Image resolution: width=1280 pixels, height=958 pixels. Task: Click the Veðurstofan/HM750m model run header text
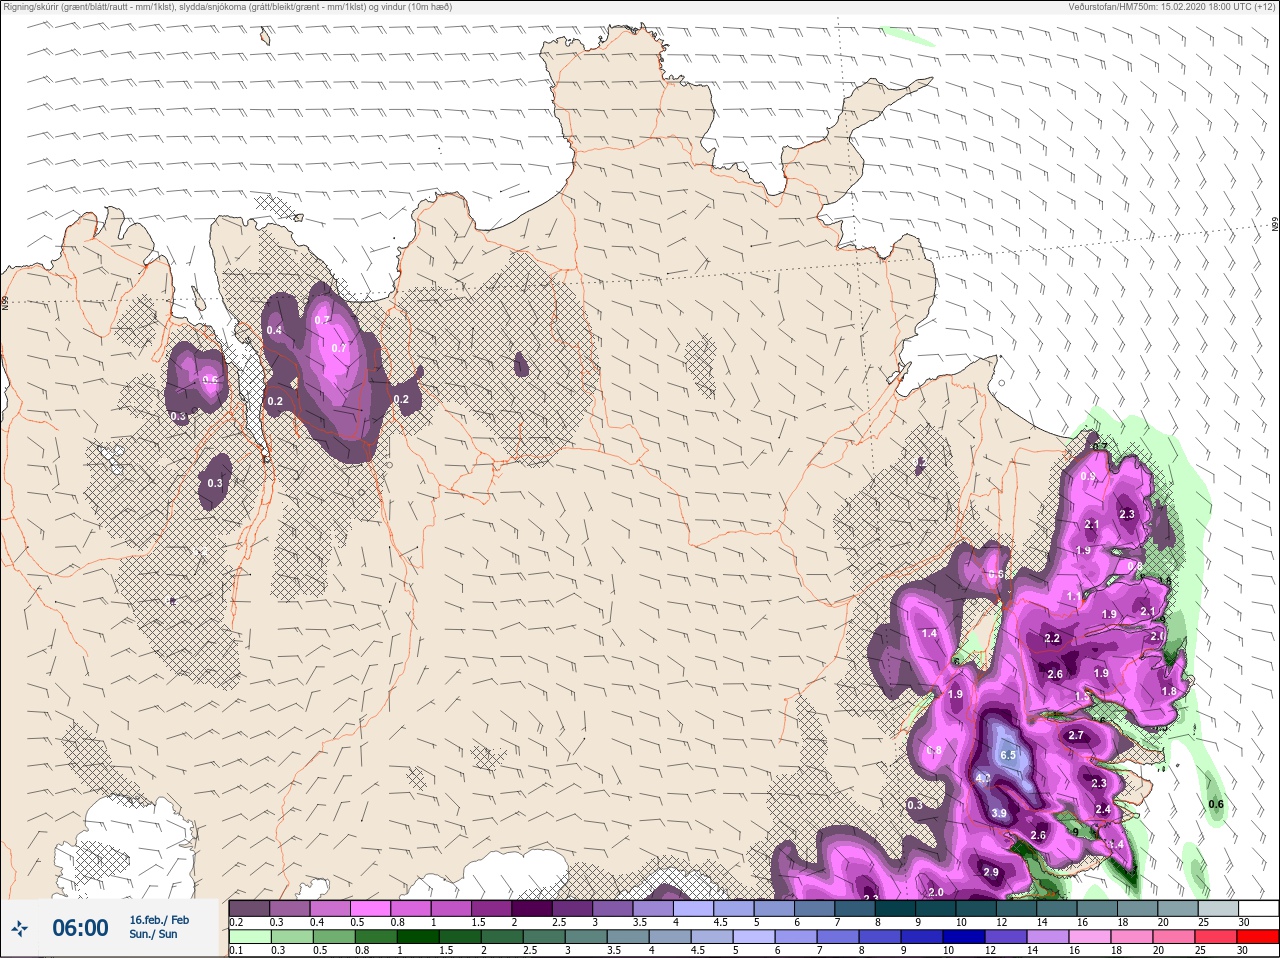[1172, 7]
